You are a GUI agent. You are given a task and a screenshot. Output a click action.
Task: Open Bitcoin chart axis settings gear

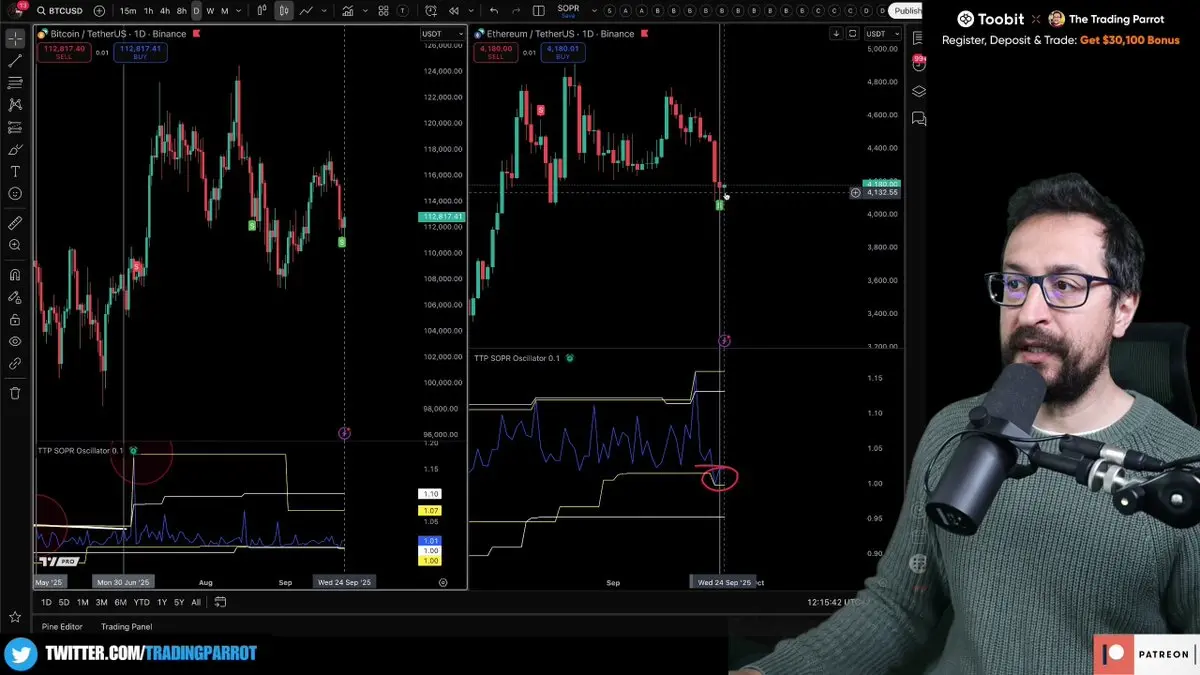tap(443, 582)
